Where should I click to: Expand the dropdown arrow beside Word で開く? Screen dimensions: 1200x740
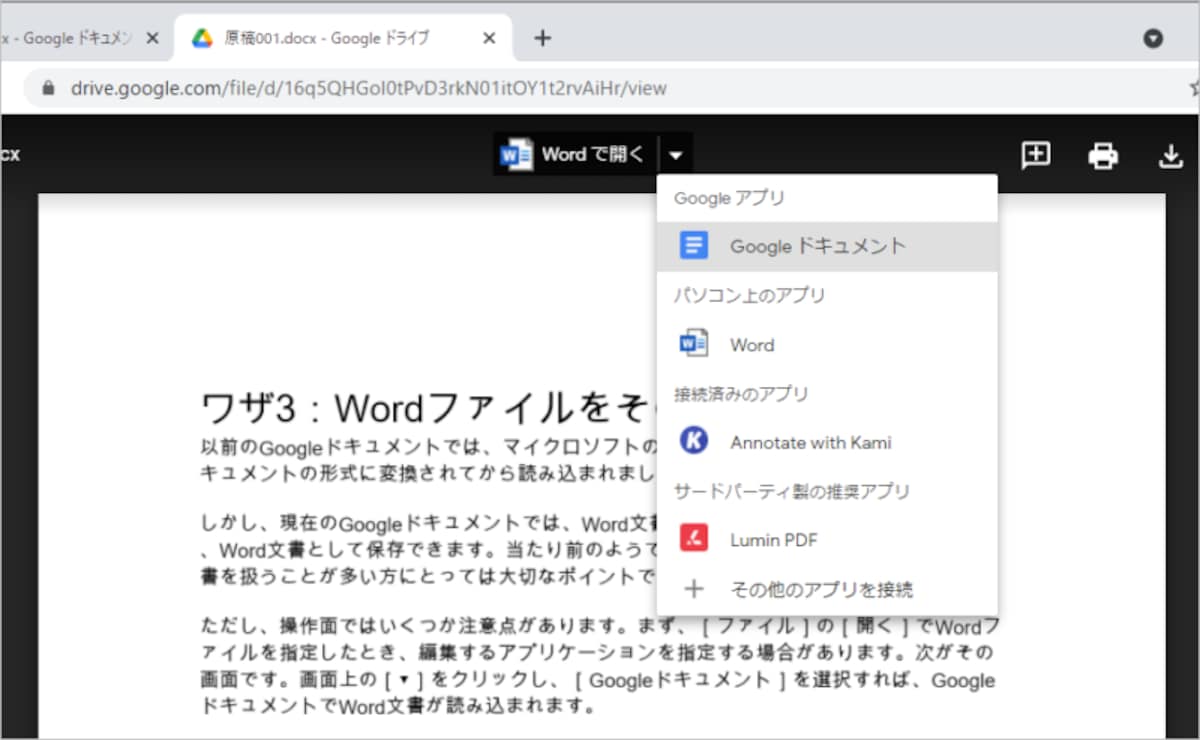(x=676, y=155)
